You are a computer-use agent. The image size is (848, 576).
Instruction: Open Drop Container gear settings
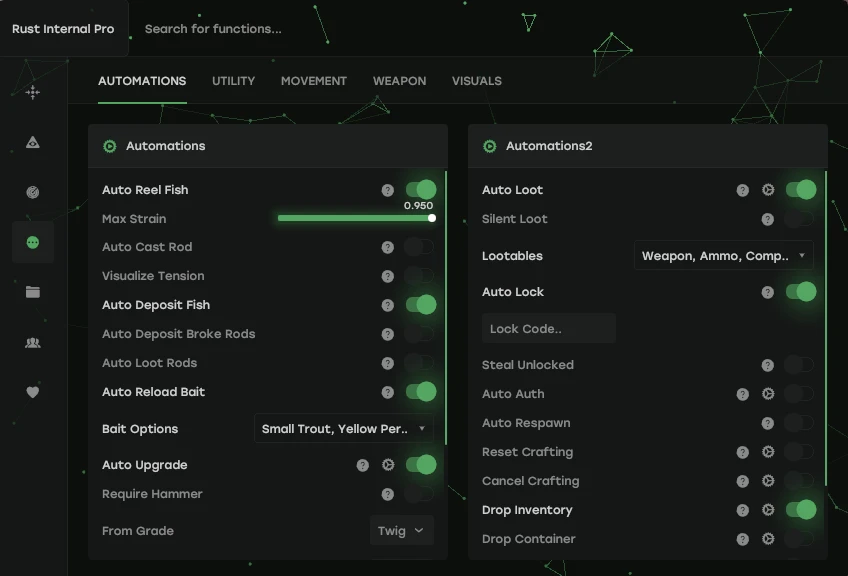point(768,539)
